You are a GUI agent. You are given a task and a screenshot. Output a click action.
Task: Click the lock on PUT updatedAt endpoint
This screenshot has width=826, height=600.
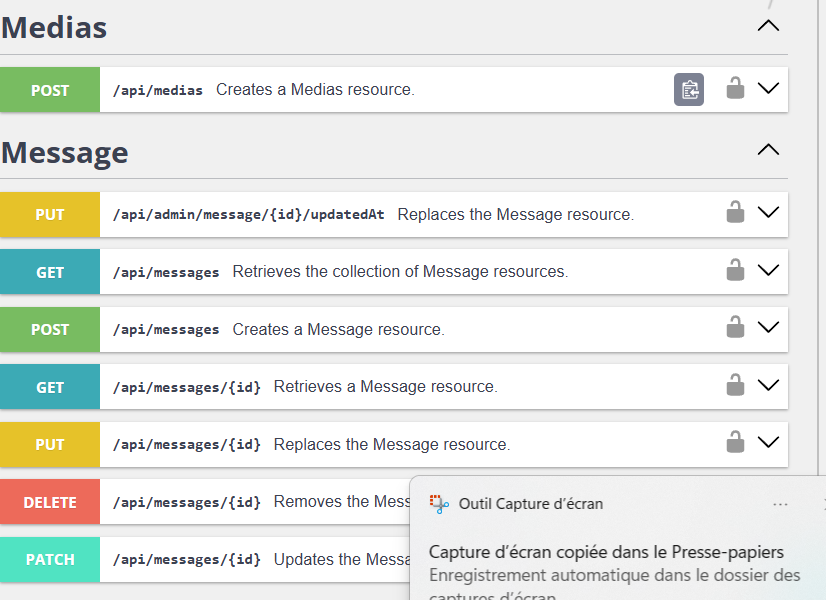point(735,212)
